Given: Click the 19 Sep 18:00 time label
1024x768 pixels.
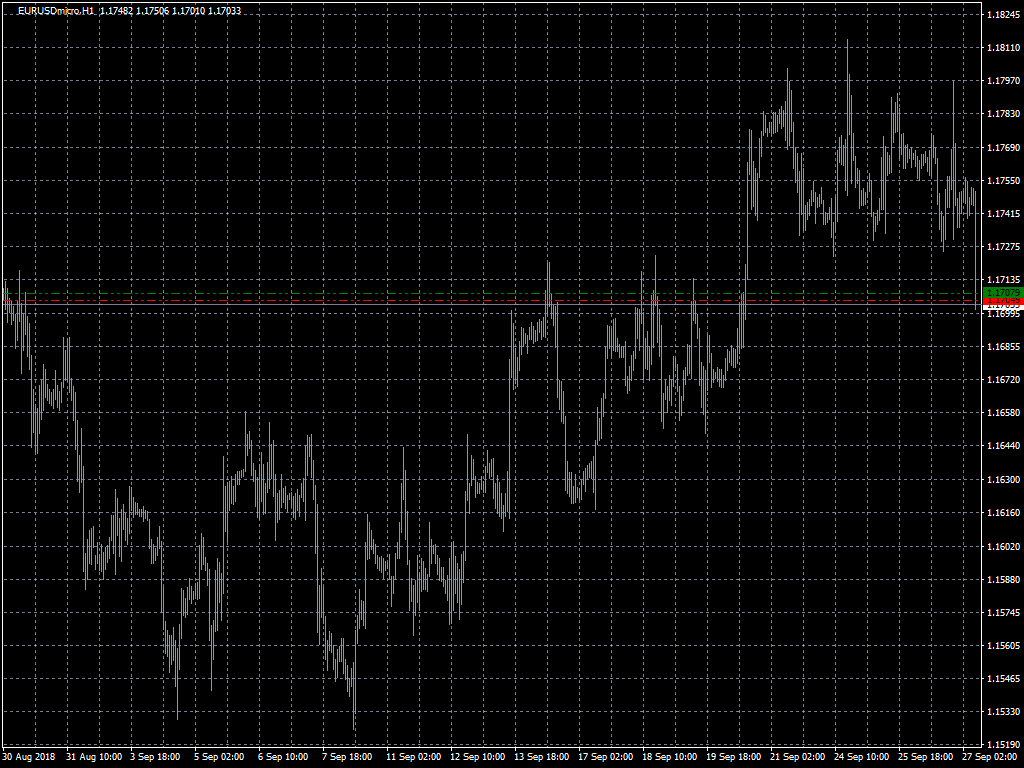Looking at the screenshot, I should pos(733,757).
